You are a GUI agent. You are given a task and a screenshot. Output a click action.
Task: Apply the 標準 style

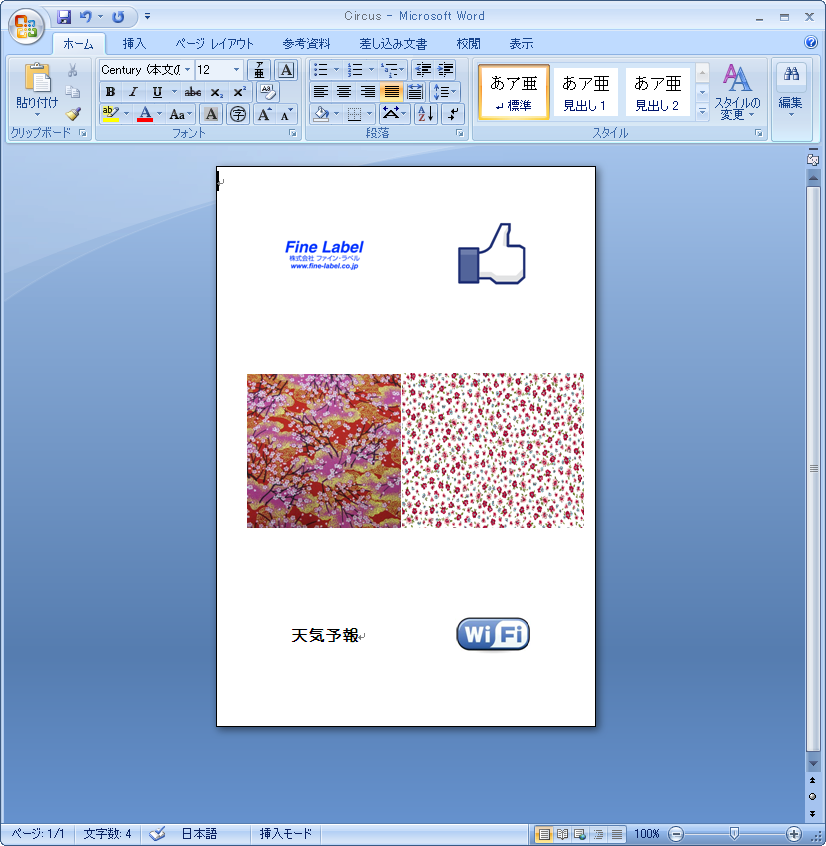click(x=514, y=92)
